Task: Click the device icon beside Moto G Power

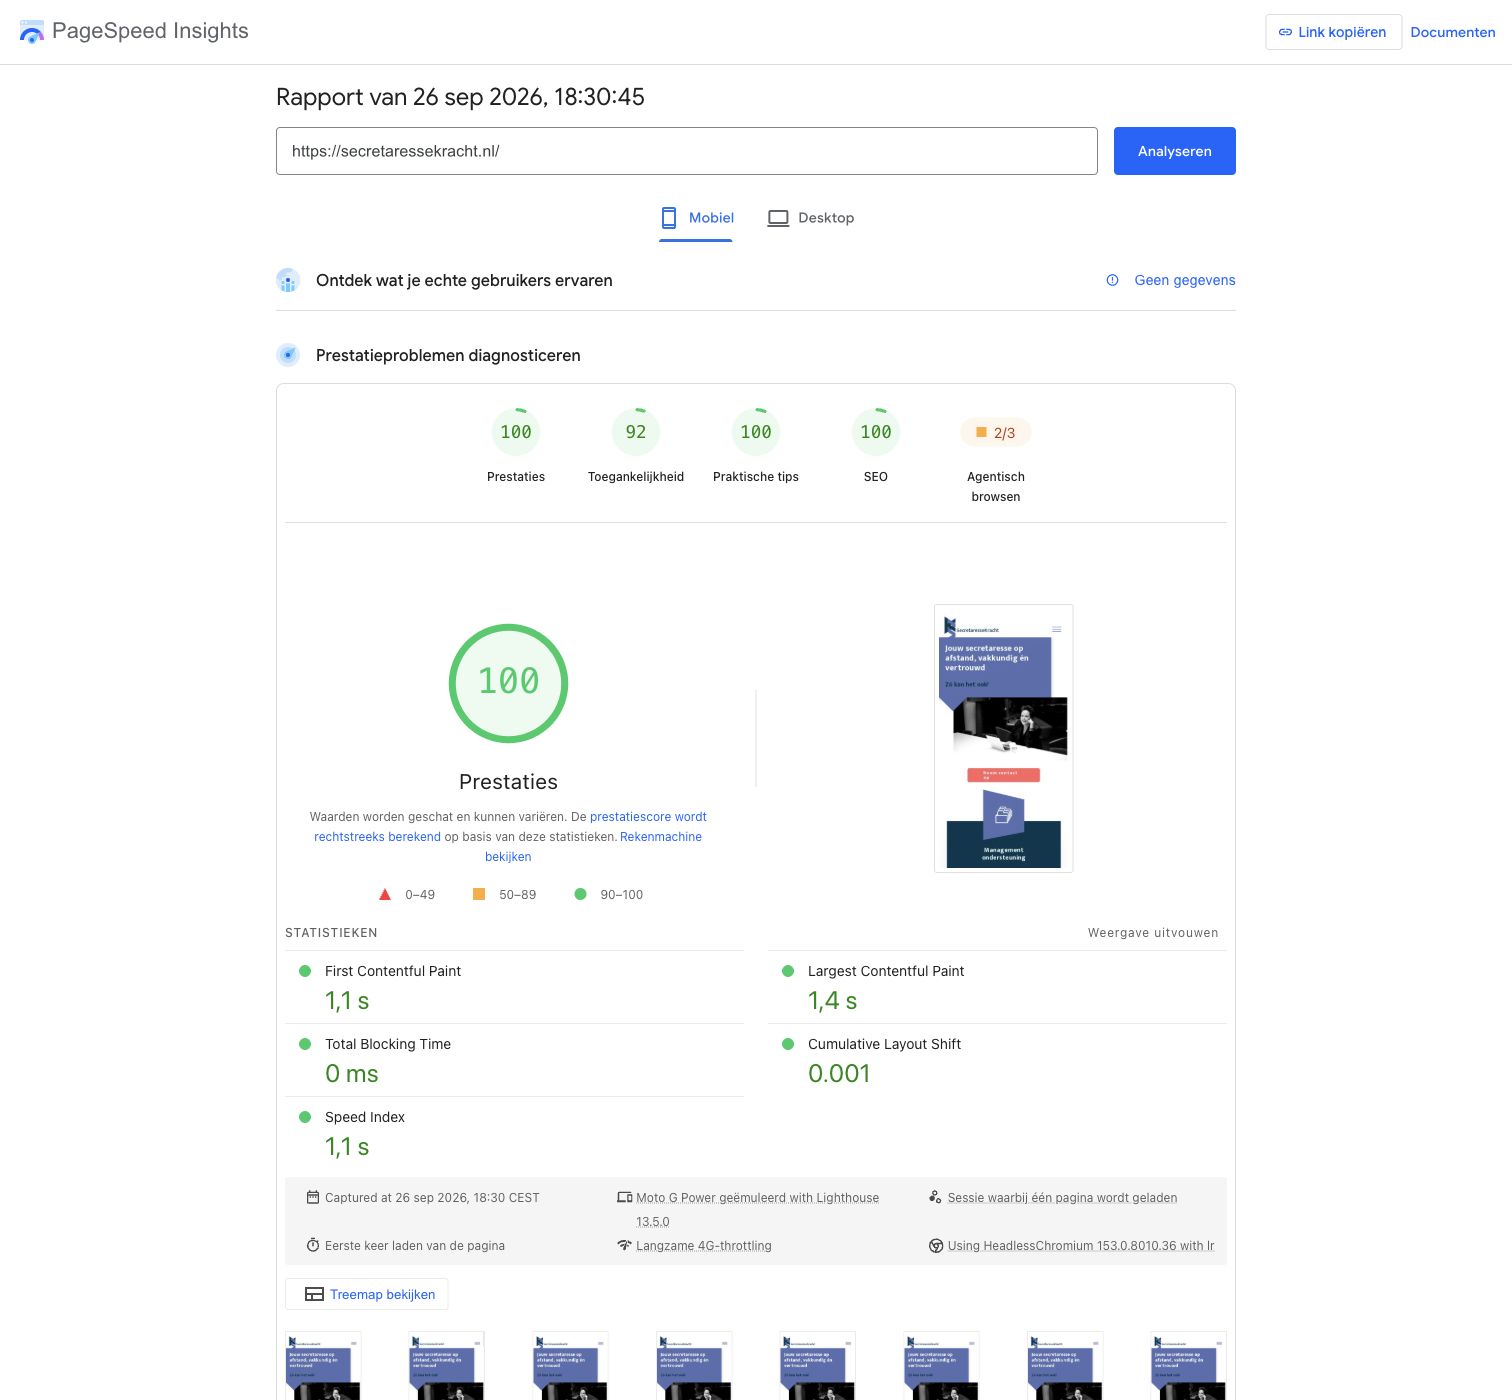Action: 625,1197
